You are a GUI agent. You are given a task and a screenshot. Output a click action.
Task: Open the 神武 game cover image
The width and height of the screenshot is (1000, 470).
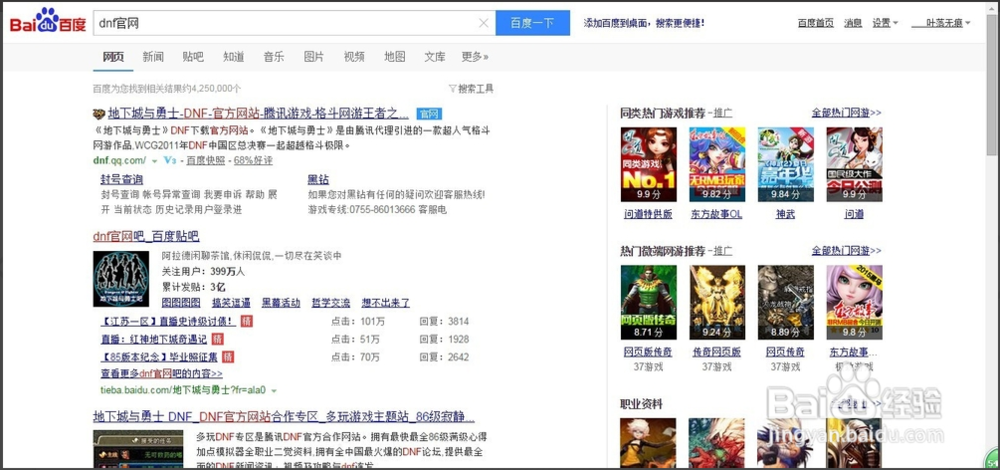tap(786, 165)
